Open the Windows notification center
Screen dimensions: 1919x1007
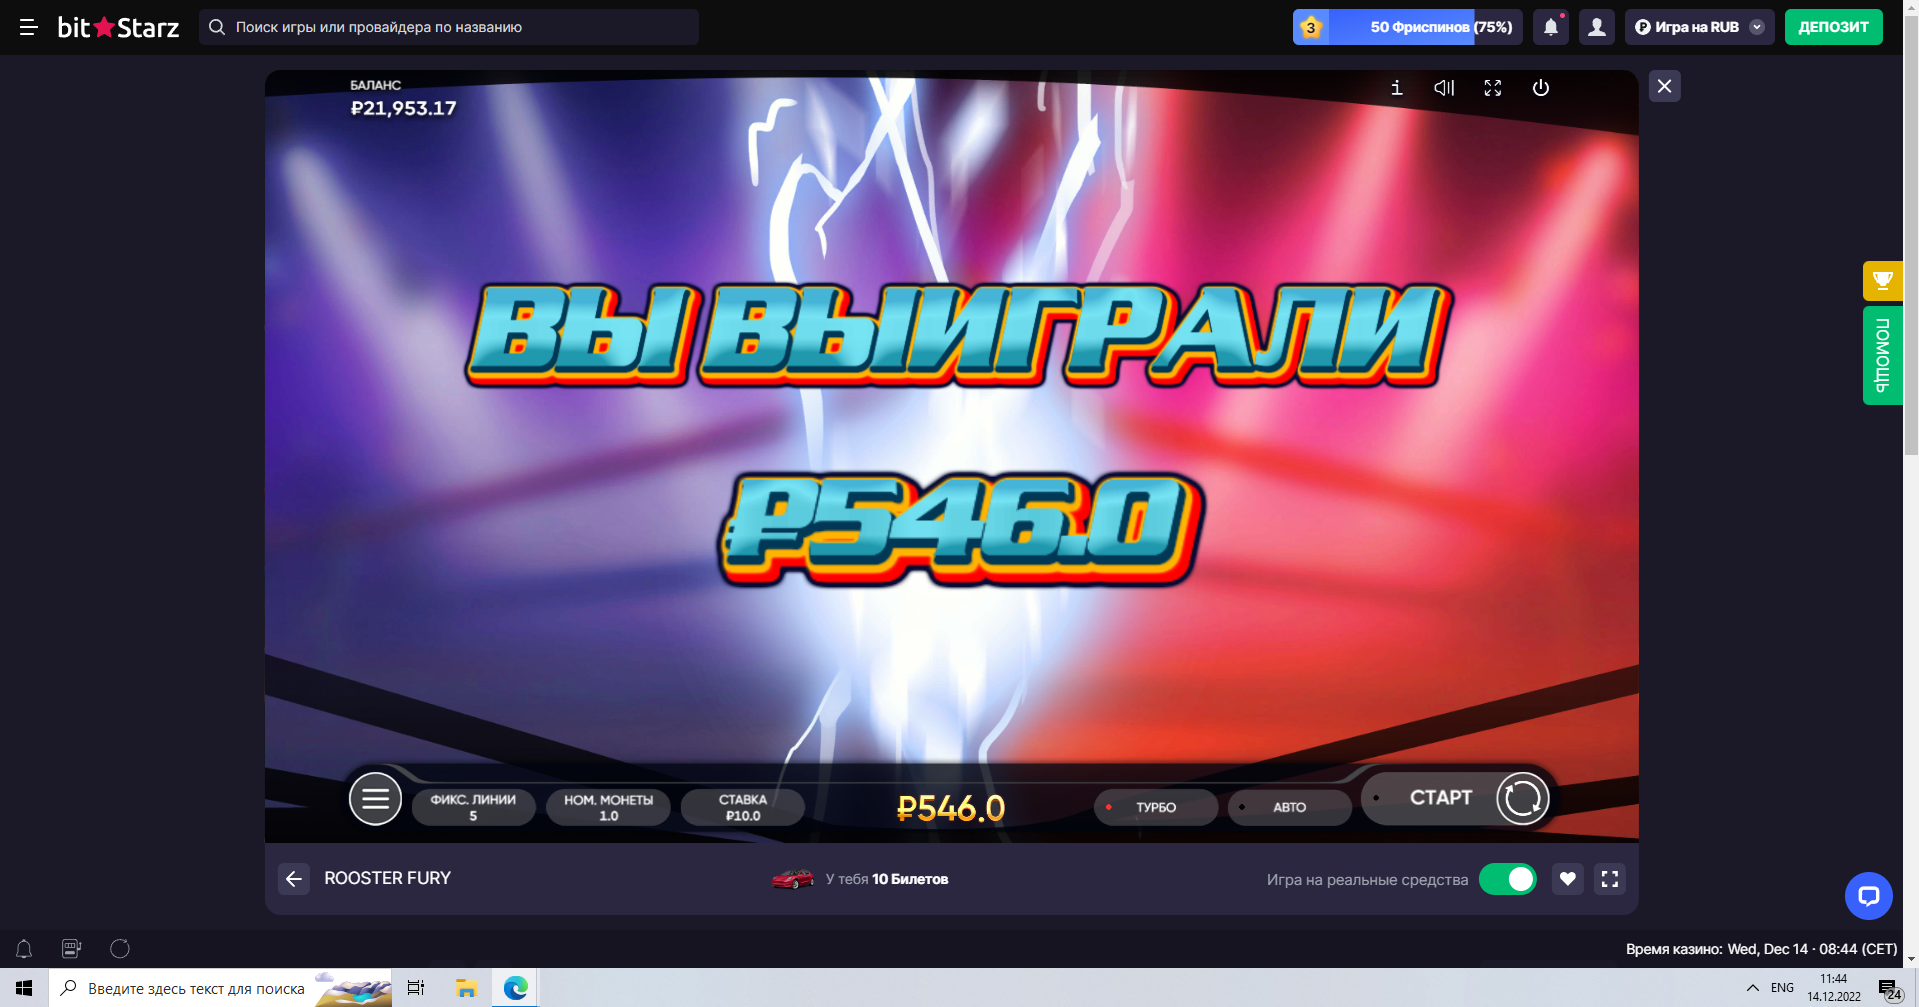click(x=1889, y=989)
